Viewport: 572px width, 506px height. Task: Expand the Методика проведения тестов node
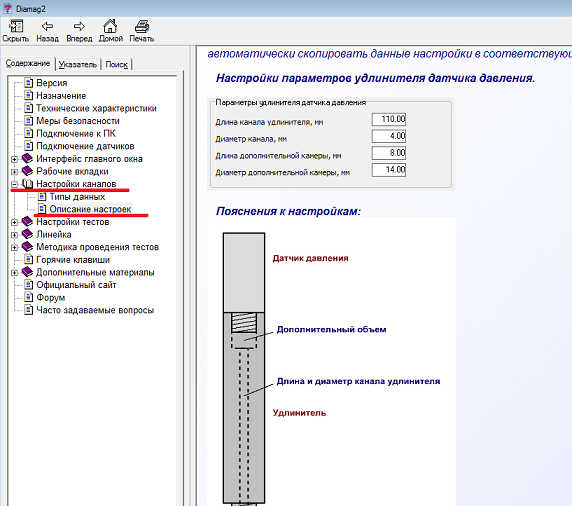click(14, 247)
